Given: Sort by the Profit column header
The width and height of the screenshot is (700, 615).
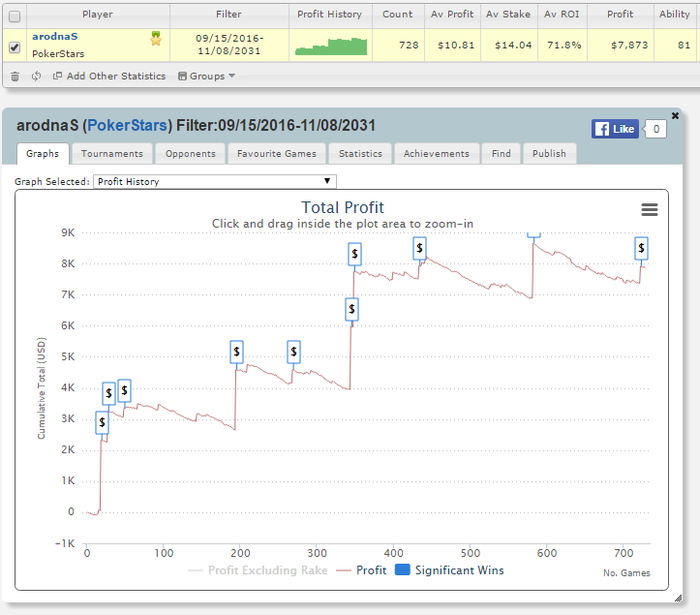Looking at the screenshot, I should [620, 15].
